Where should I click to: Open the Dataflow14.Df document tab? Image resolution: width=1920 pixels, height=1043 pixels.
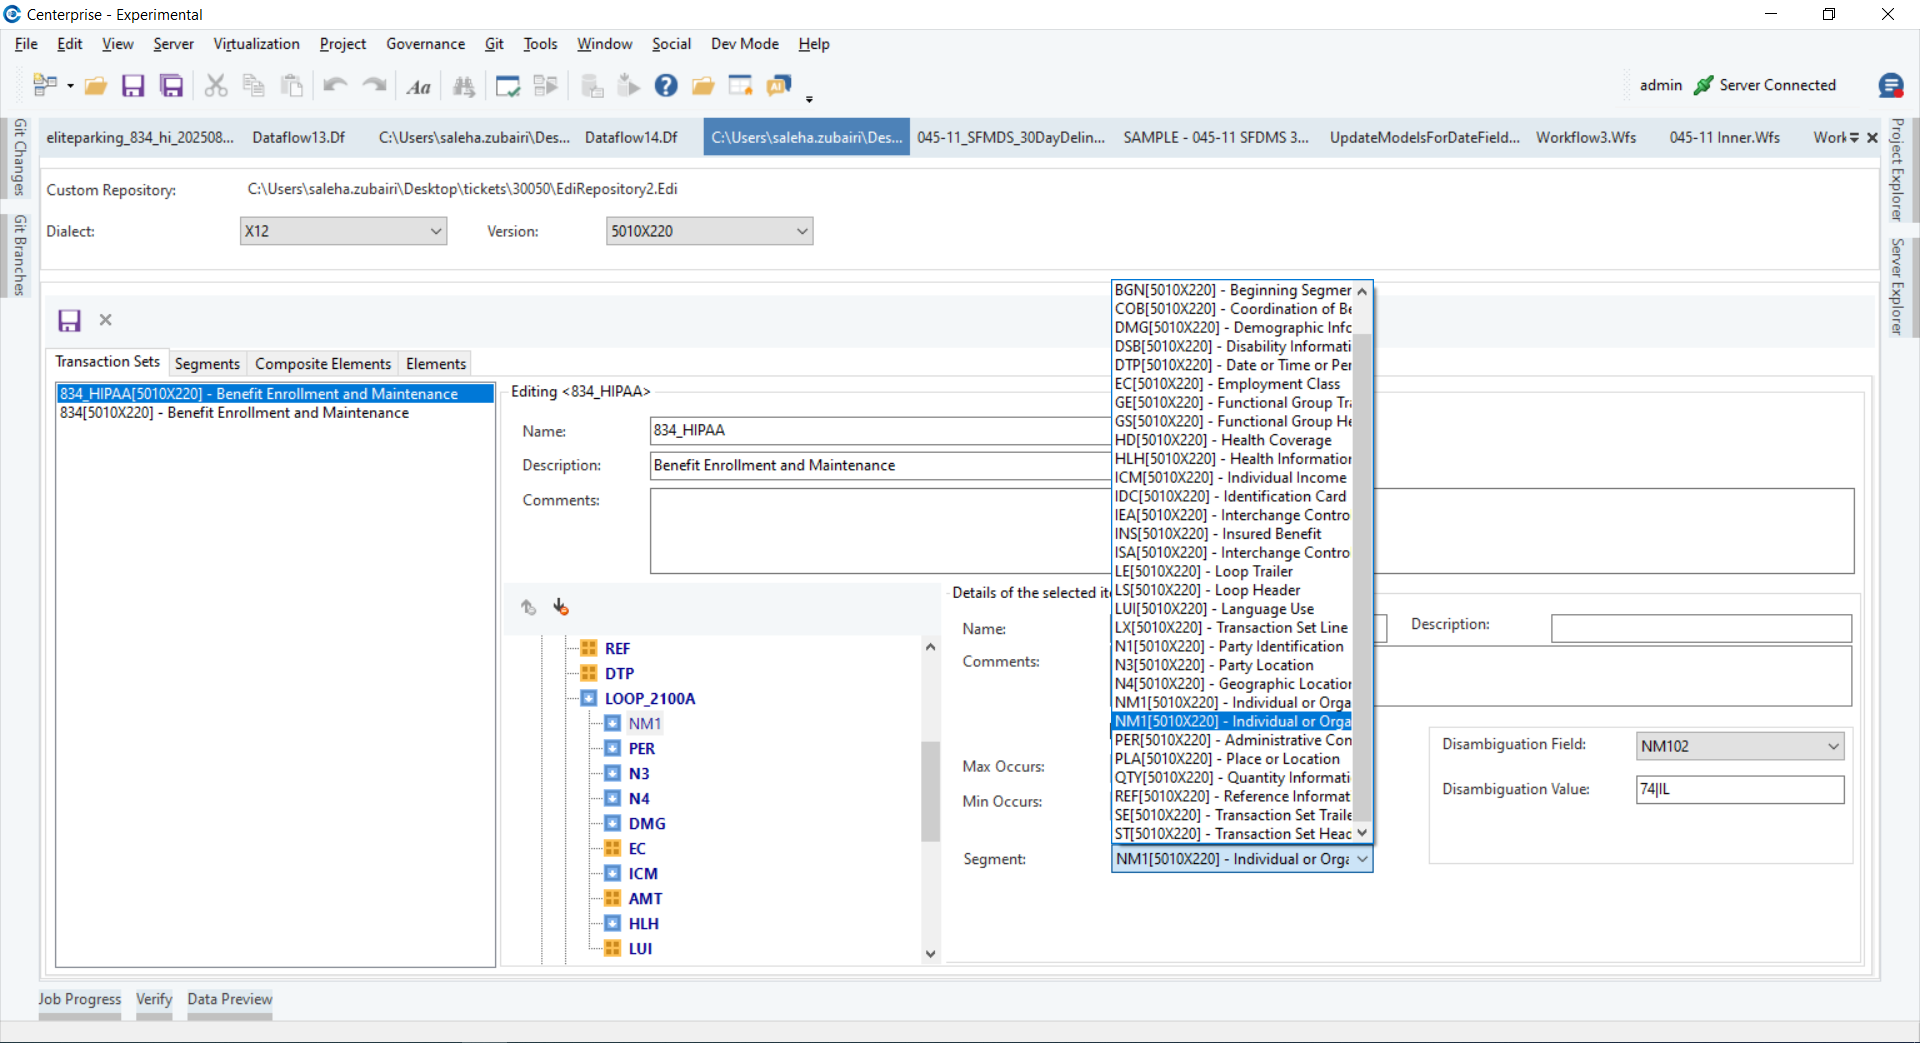point(631,137)
